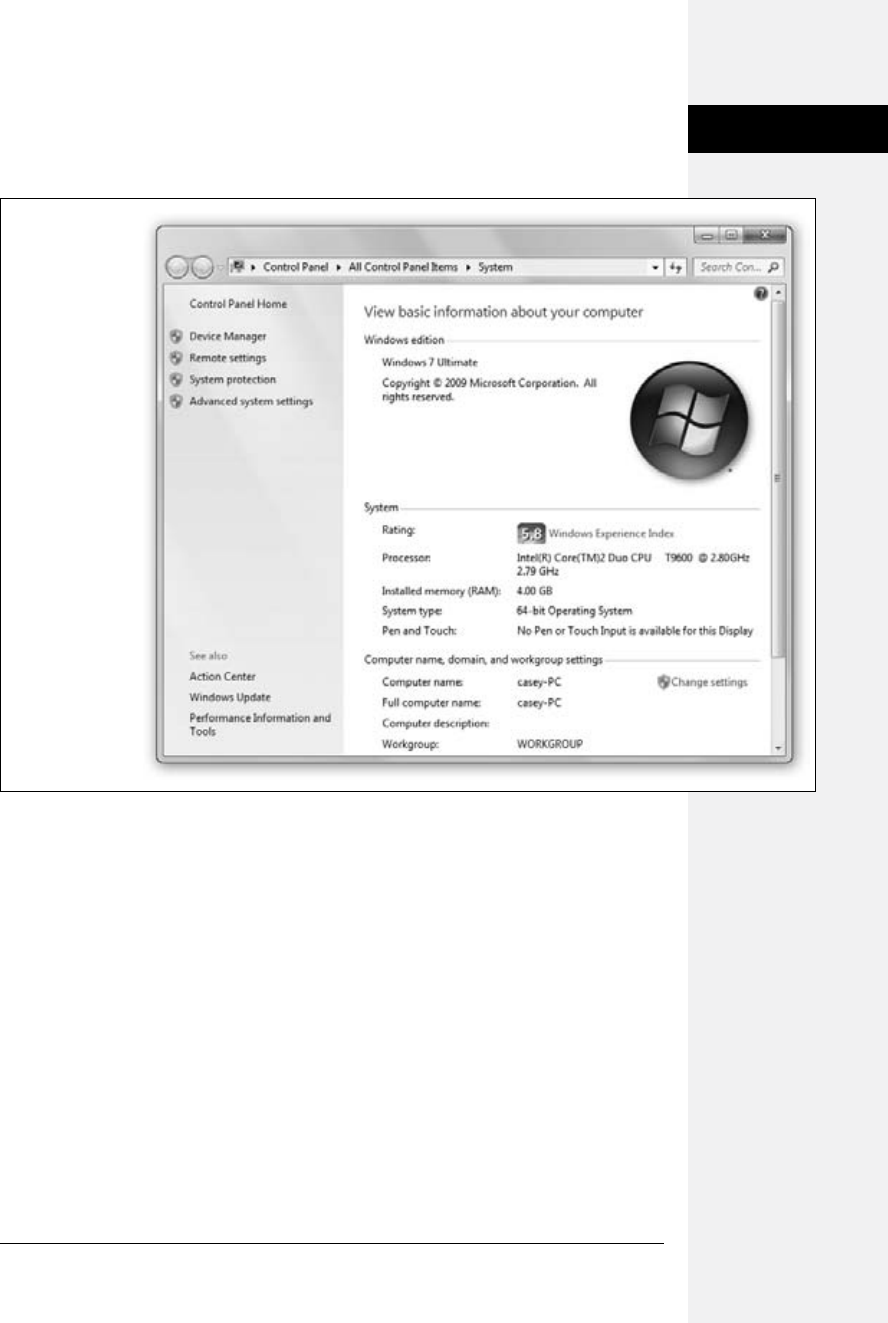The width and height of the screenshot is (888, 1323).
Task: Click the refresh button in address bar
Action: pyautogui.click(x=677, y=268)
